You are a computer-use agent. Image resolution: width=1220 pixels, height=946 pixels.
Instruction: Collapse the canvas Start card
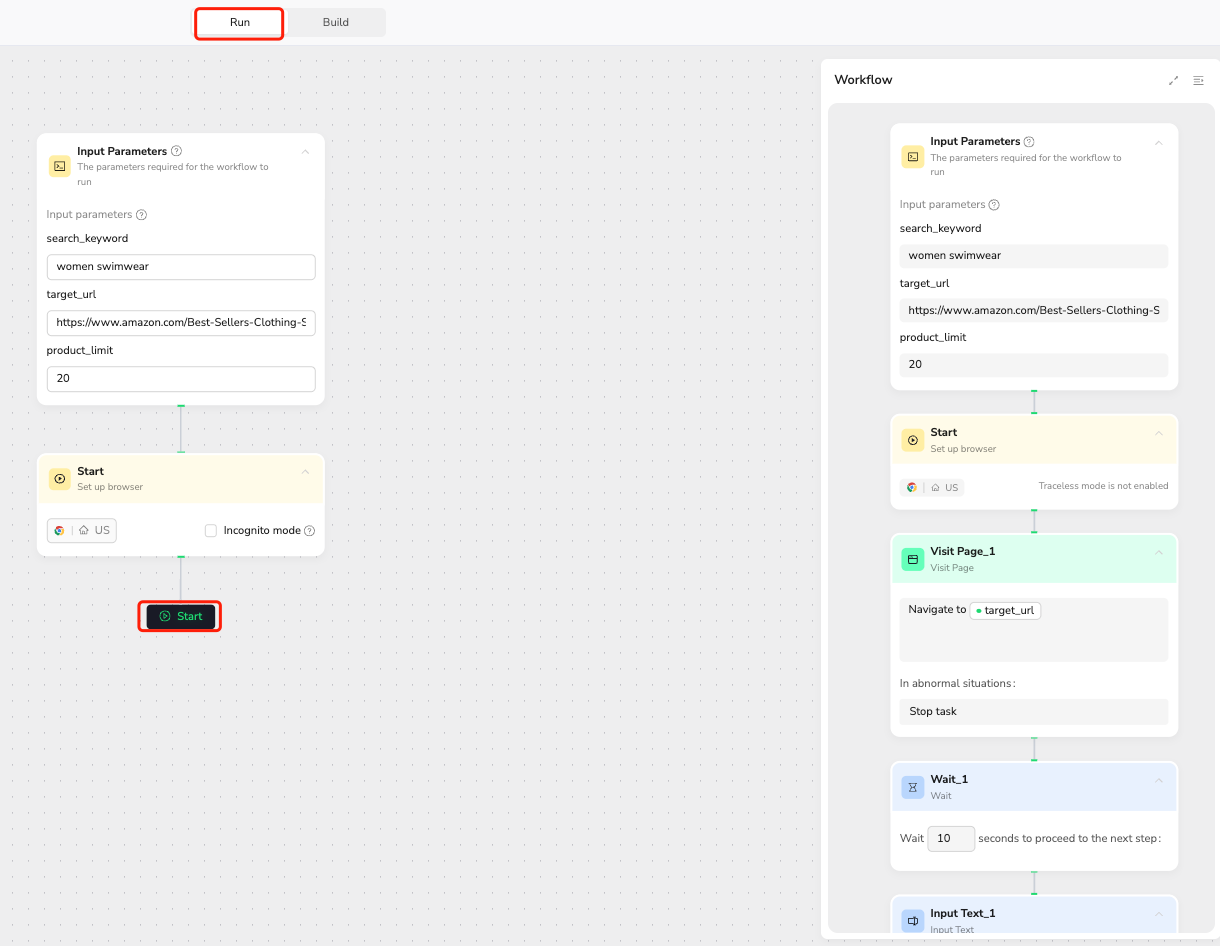(x=305, y=472)
